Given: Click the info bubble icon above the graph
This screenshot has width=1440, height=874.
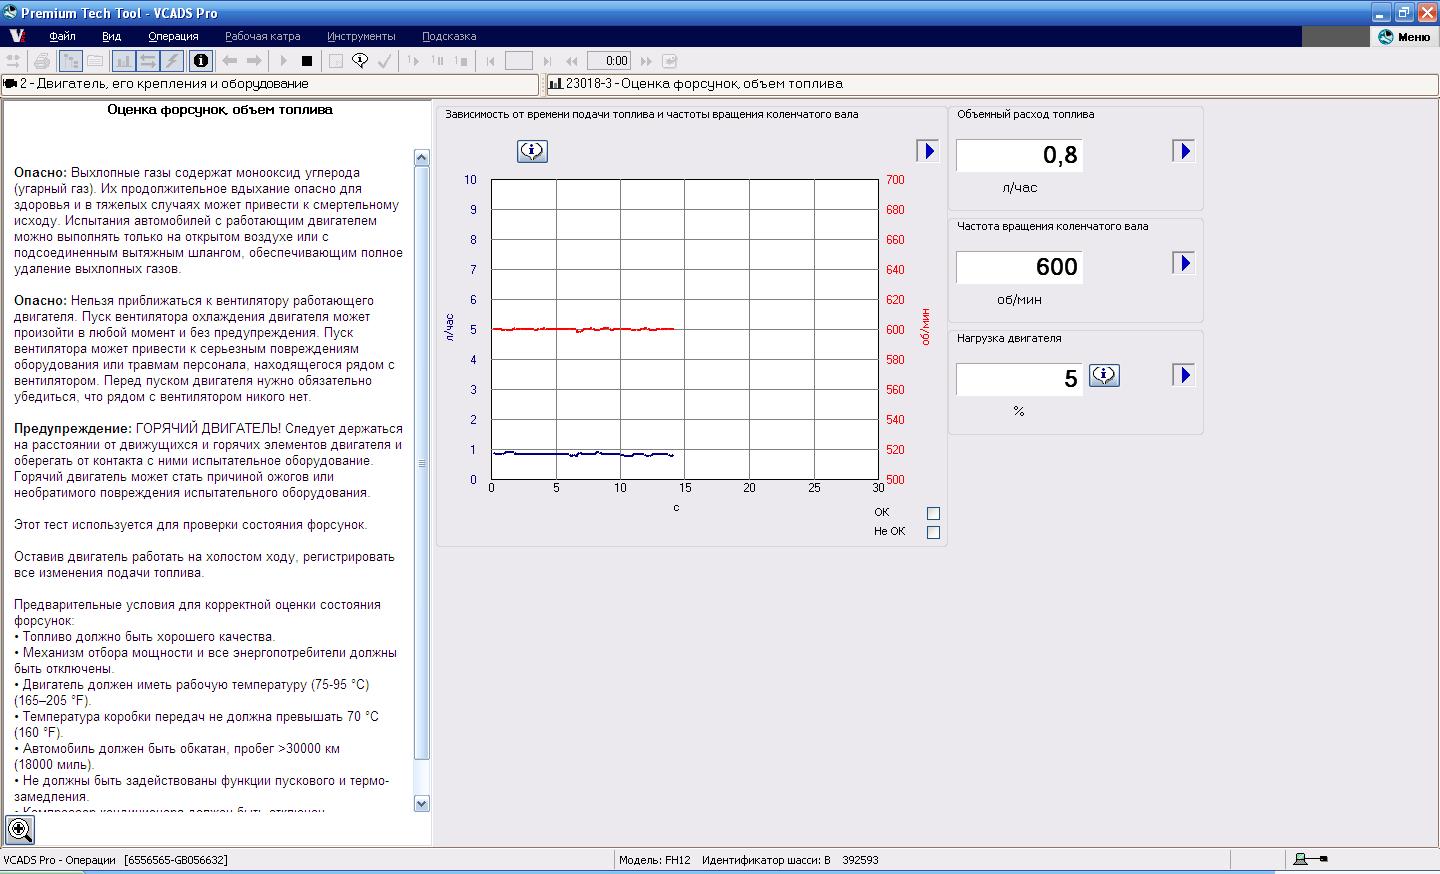Looking at the screenshot, I should click(532, 151).
